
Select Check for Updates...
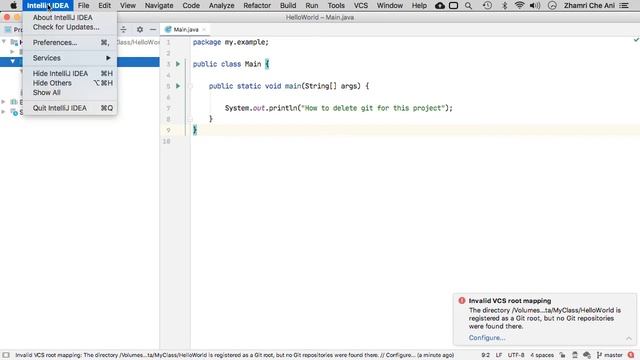point(70,27)
